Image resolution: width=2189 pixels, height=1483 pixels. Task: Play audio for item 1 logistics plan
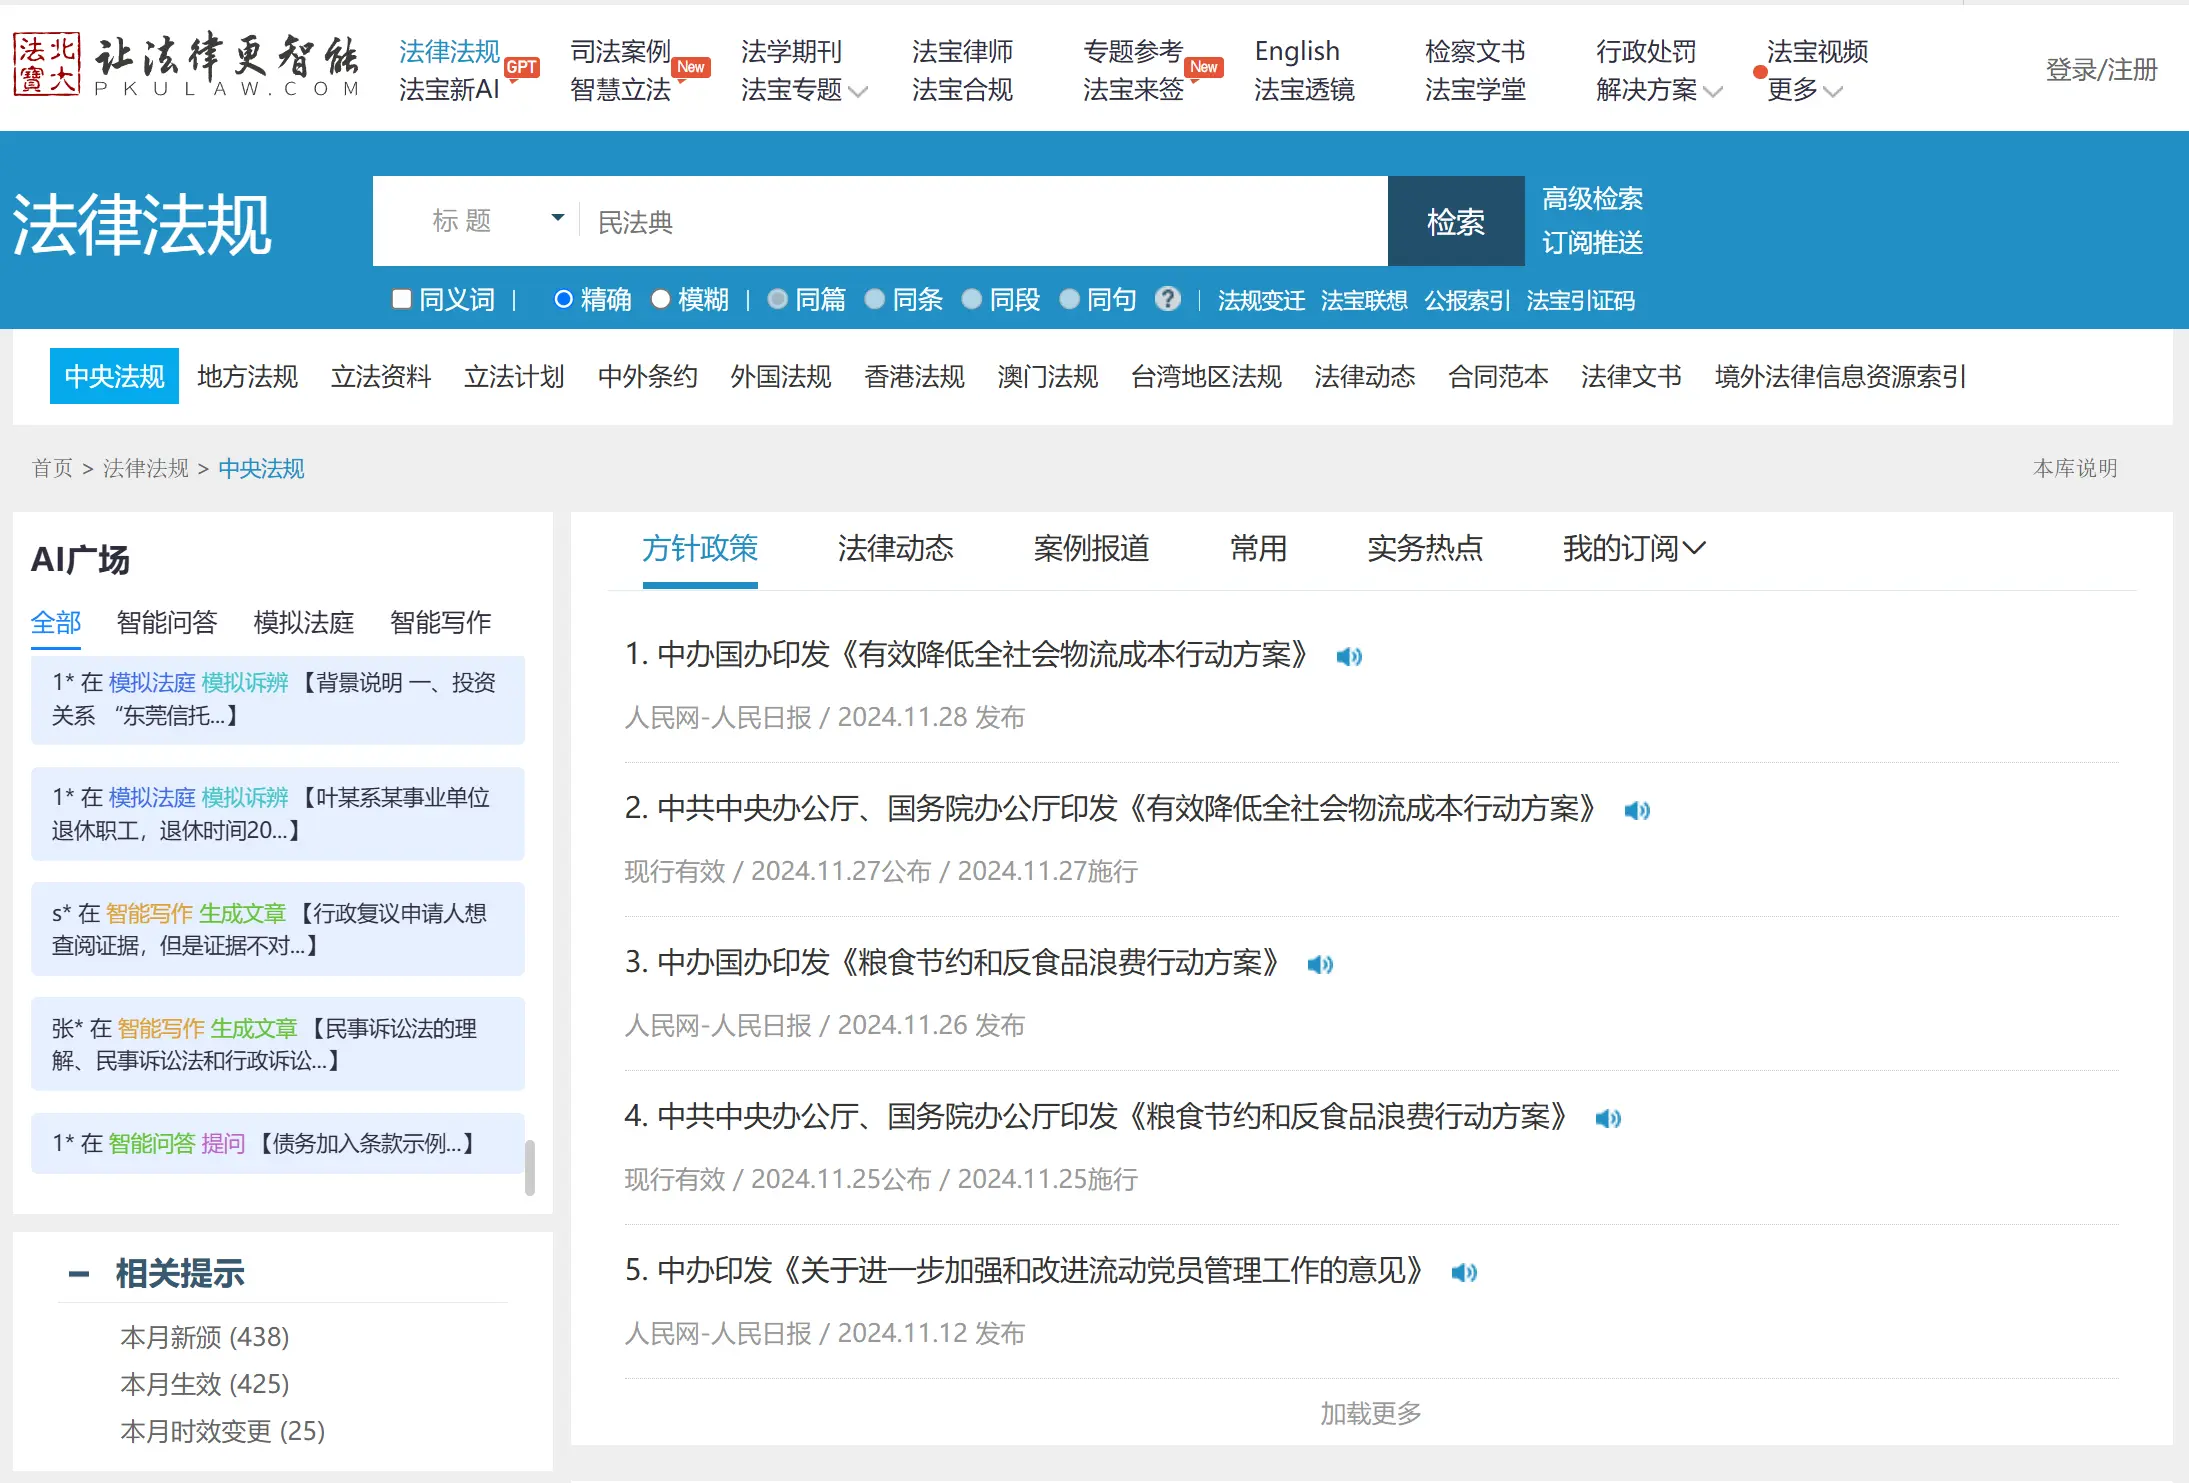(1349, 657)
